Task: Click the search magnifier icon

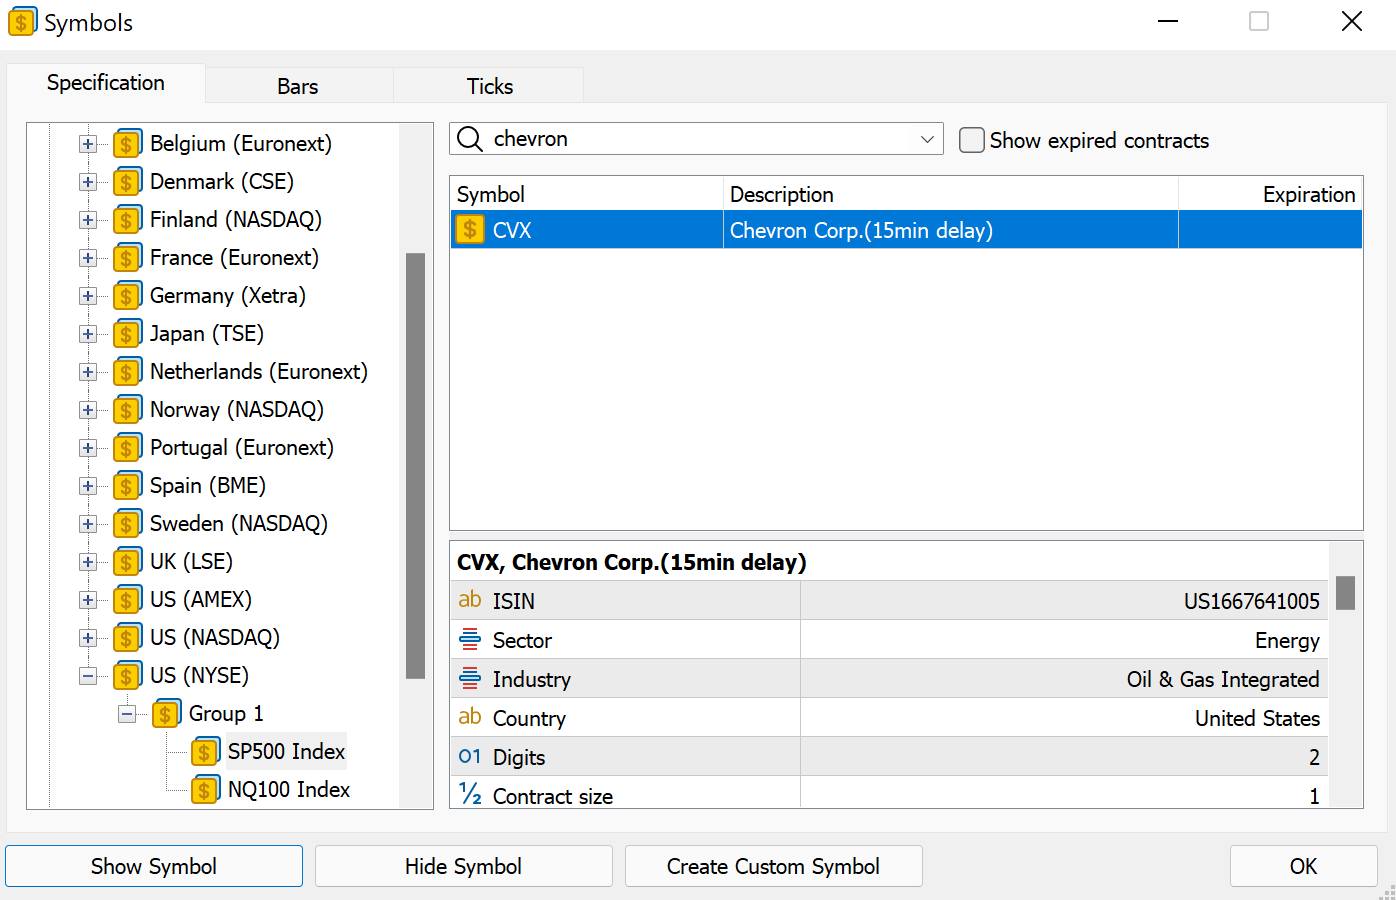Action: tap(470, 139)
